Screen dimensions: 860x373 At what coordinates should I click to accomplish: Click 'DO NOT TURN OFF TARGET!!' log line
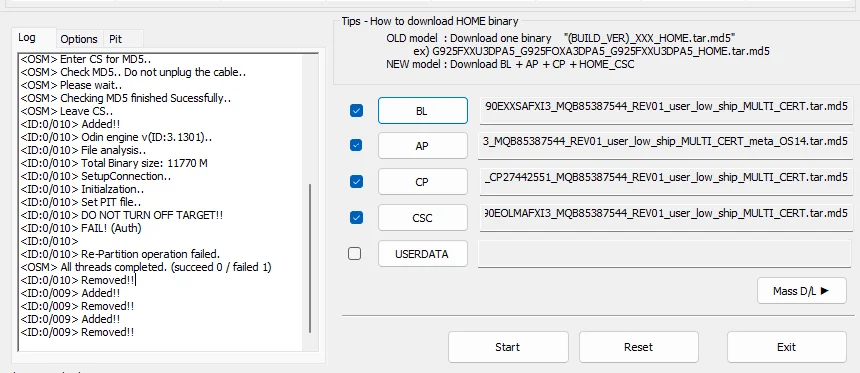(122, 215)
